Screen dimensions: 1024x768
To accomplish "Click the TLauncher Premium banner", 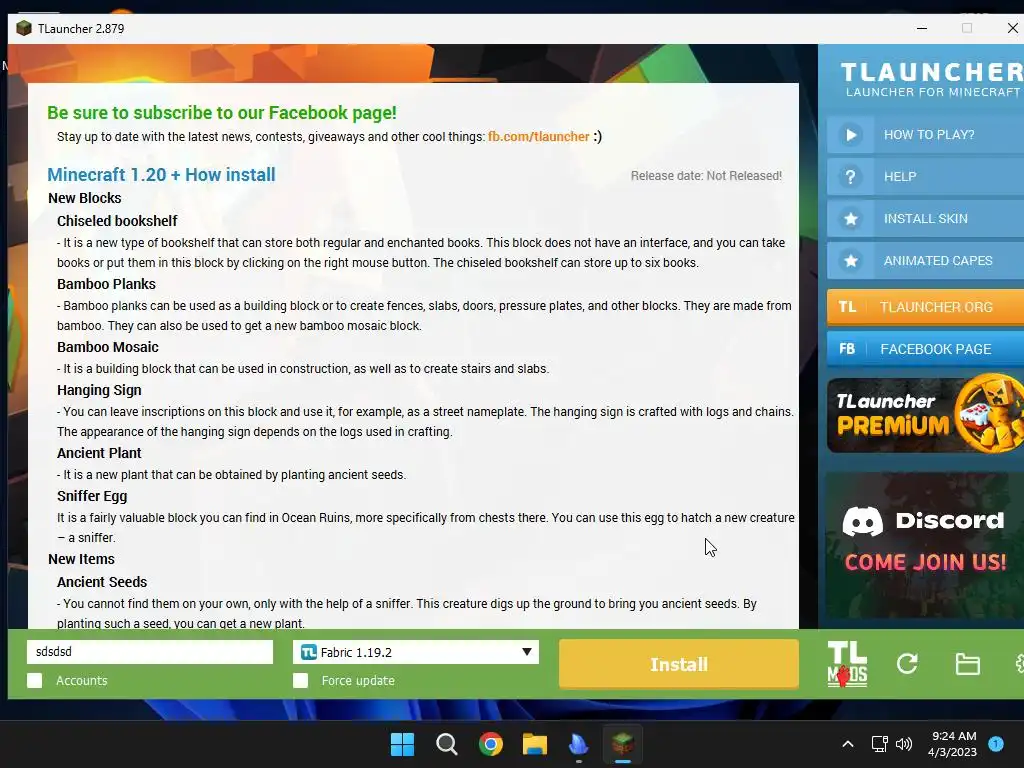I will 925,414.
